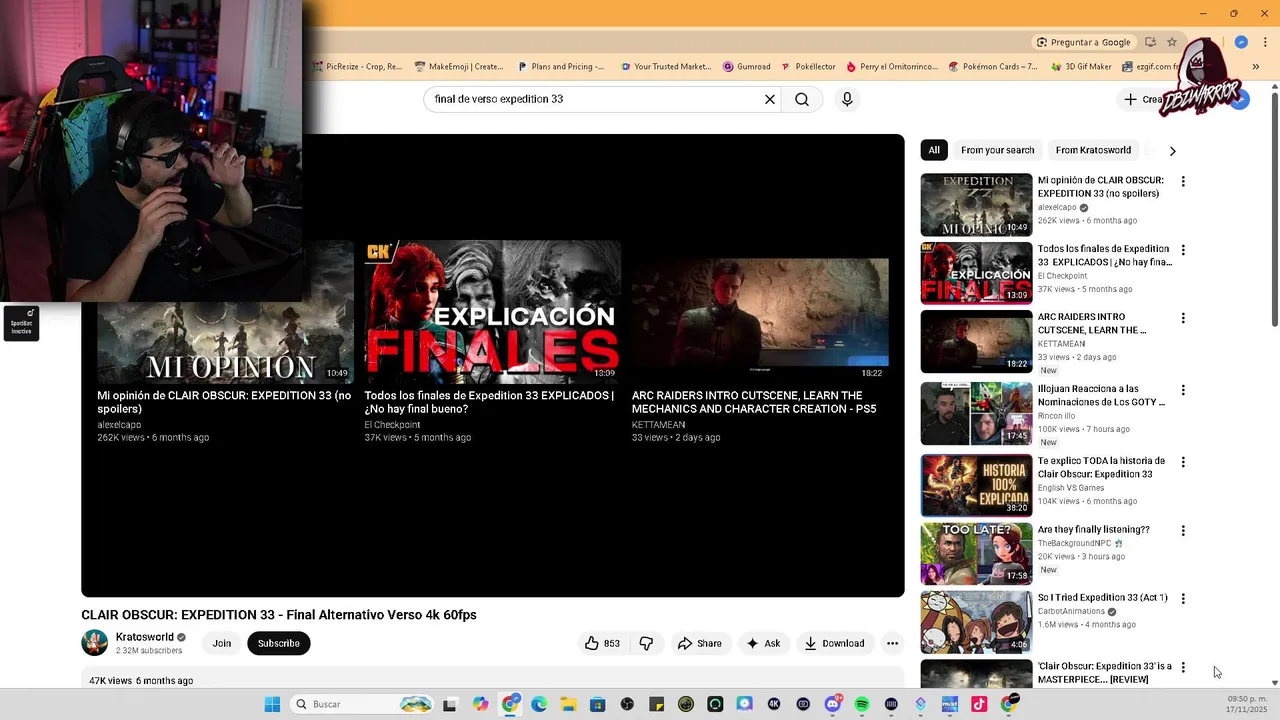
Task: Open the 4K downloader taskbar icon
Action: pyautogui.click(x=774, y=704)
